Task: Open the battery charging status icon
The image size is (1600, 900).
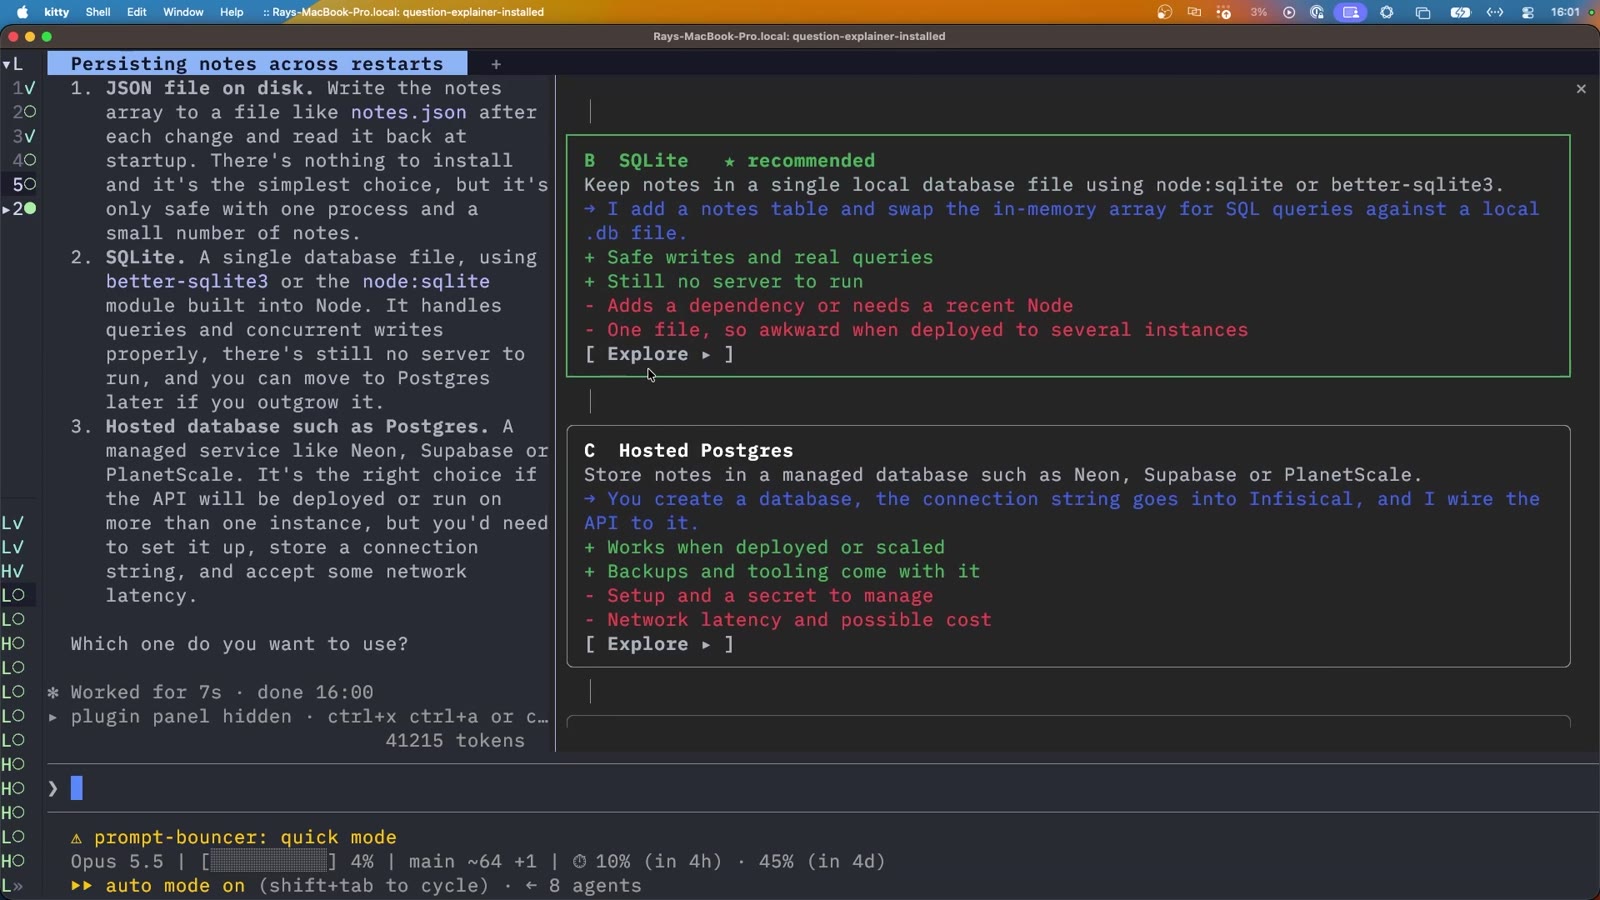Action: (1460, 12)
